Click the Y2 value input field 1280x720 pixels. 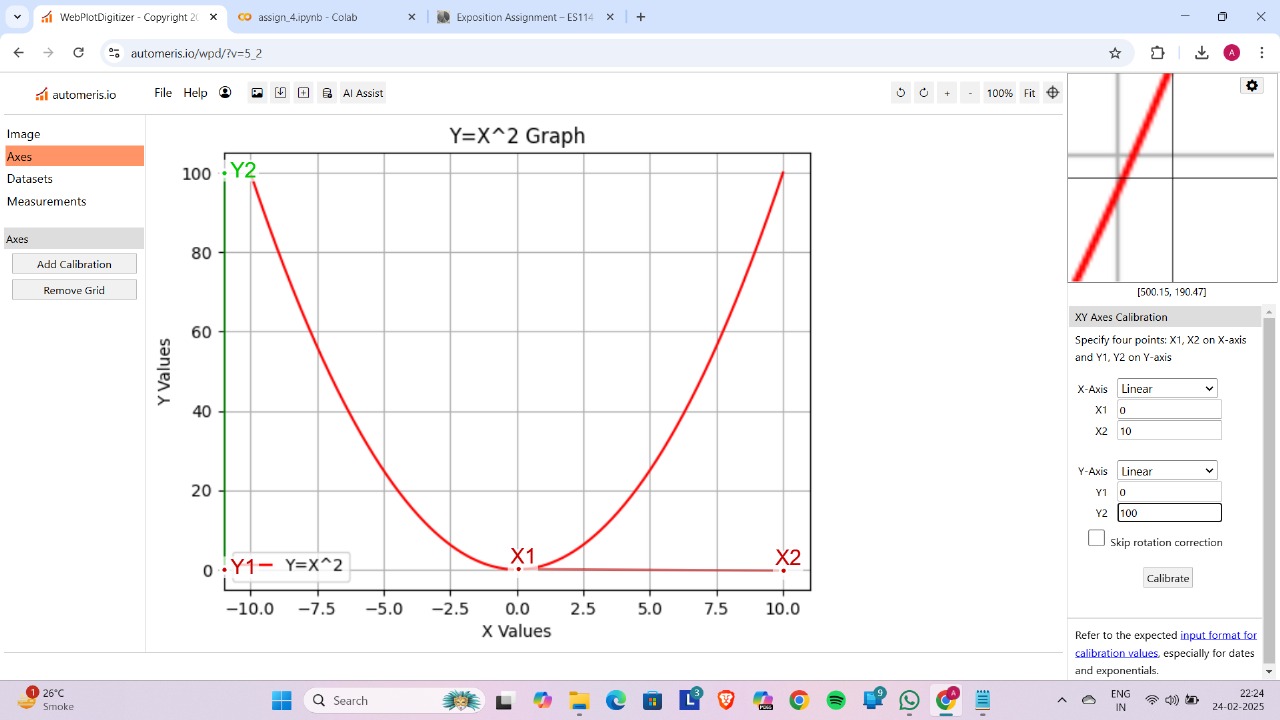(x=1168, y=512)
